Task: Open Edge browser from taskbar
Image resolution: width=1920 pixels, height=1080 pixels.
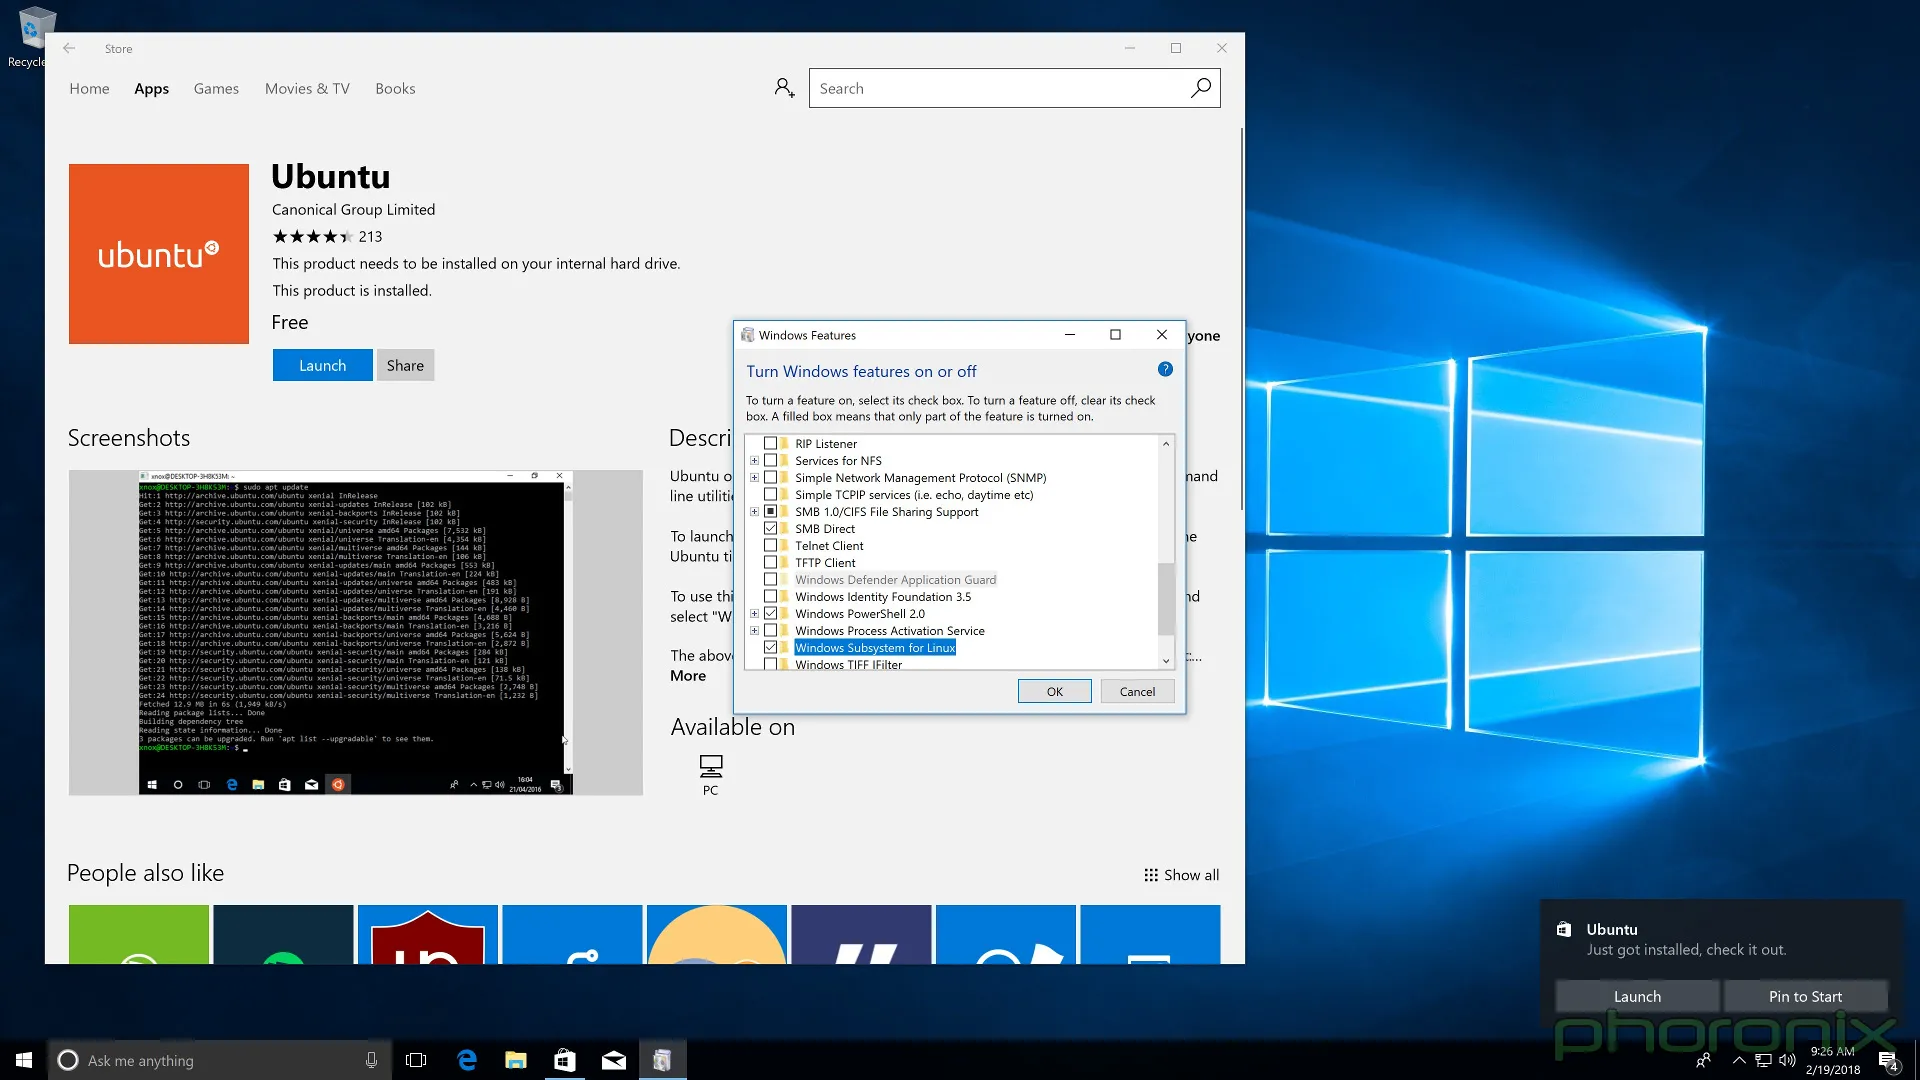Action: point(466,1060)
